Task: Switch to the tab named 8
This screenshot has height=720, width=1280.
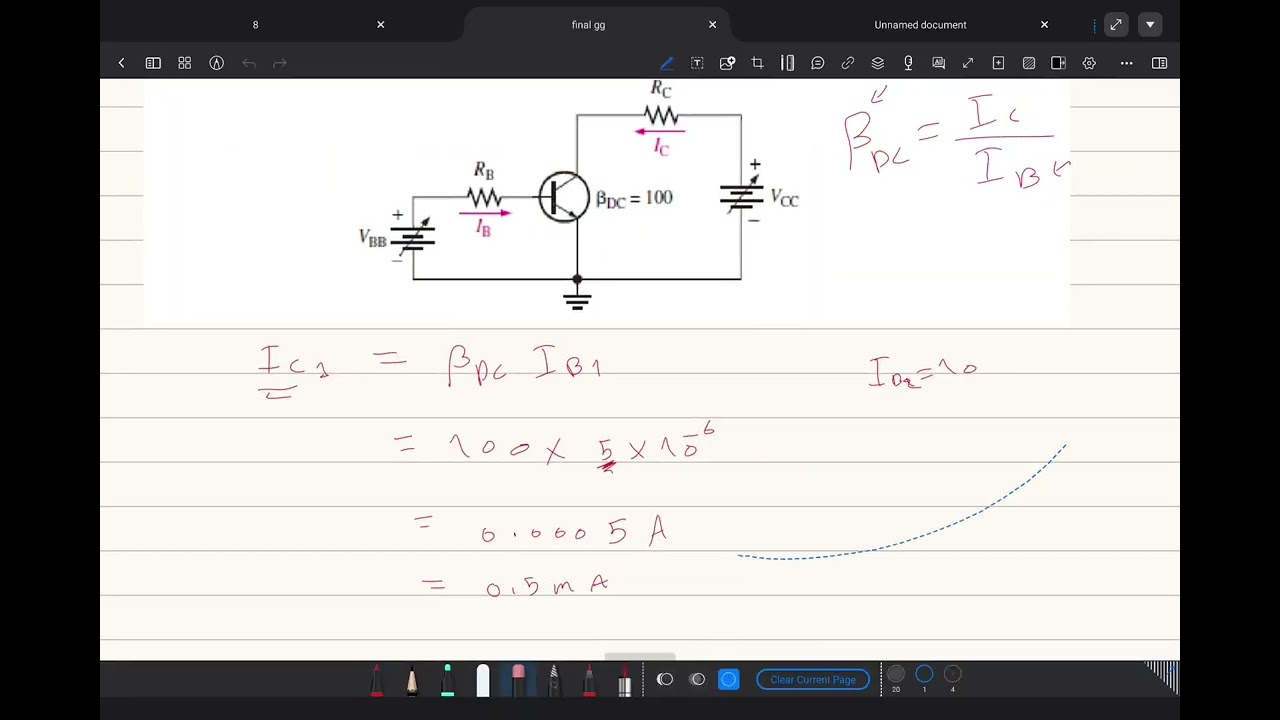Action: tap(255, 24)
